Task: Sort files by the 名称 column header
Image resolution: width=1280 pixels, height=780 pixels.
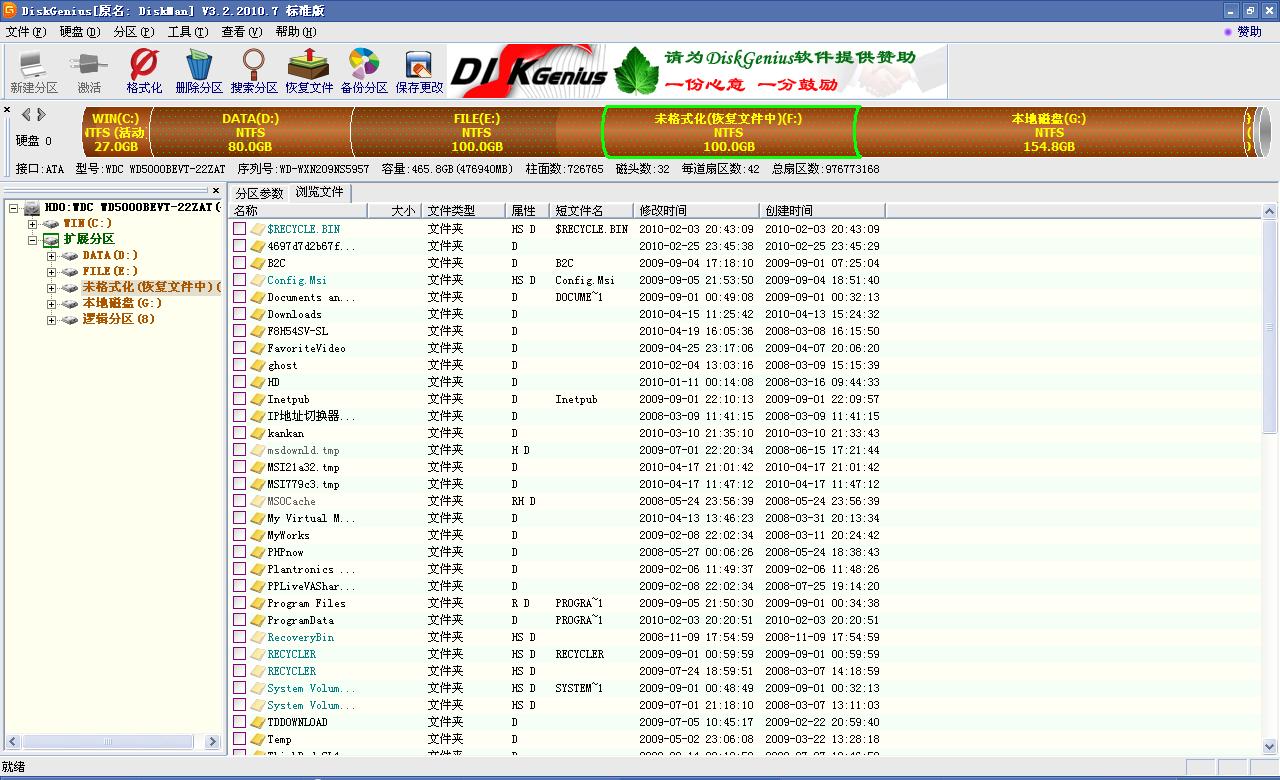Action: tap(299, 211)
